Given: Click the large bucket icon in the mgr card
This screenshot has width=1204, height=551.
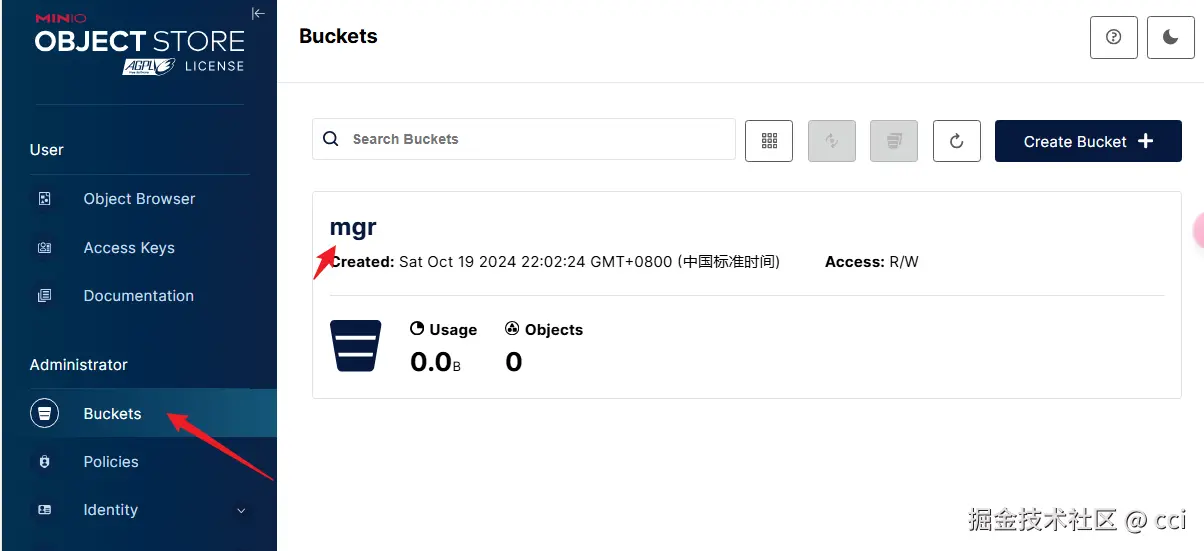Looking at the screenshot, I should (356, 346).
